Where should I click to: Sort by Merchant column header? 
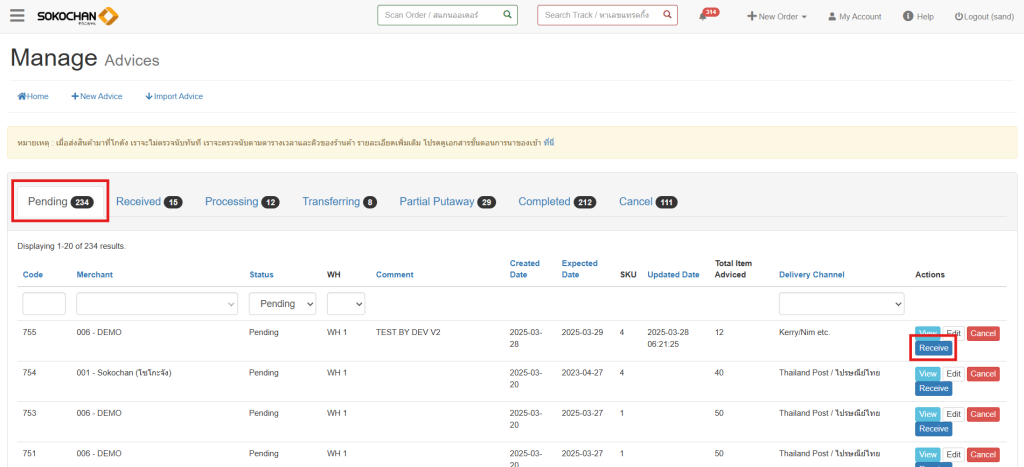(x=95, y=274)
